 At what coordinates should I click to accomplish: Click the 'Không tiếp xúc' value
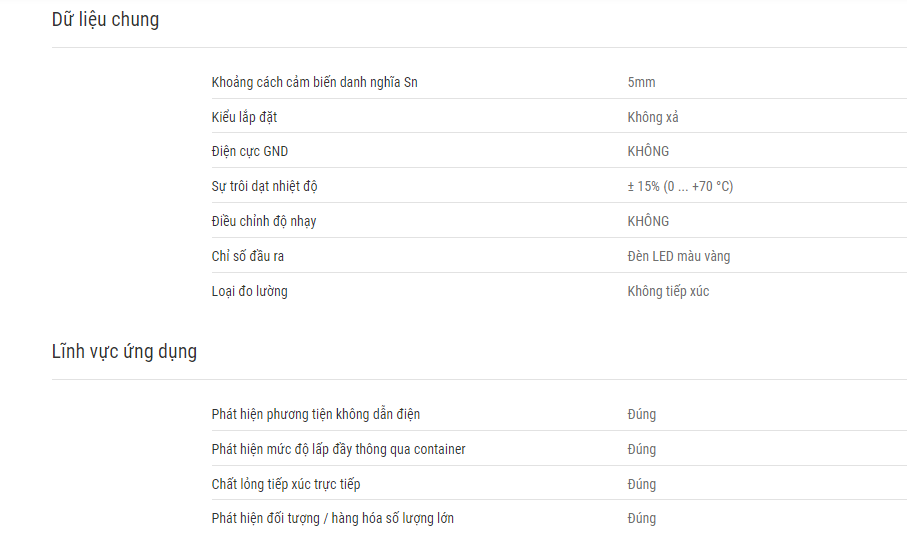point(668,291)
